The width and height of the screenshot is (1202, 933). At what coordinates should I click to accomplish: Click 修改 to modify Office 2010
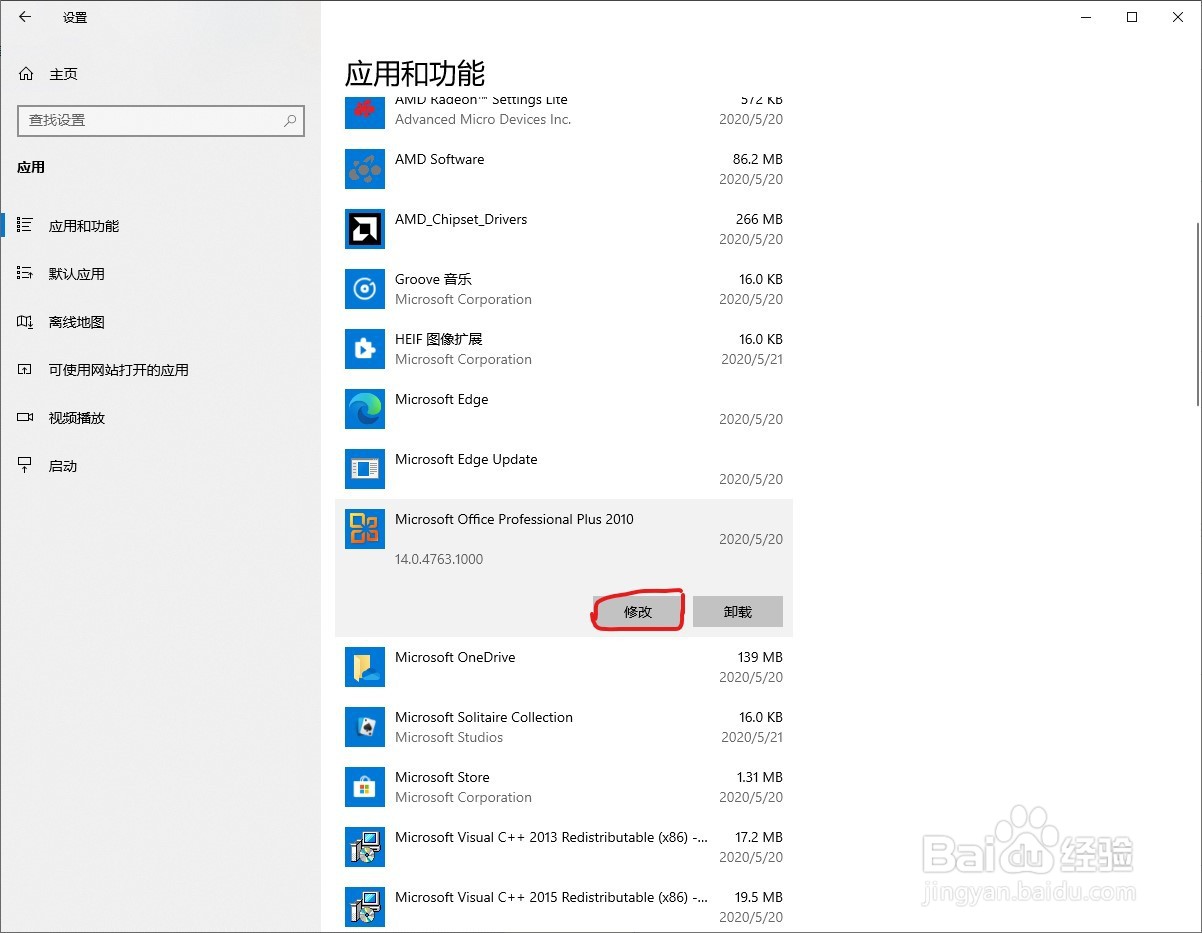click(x=638, y=612)
